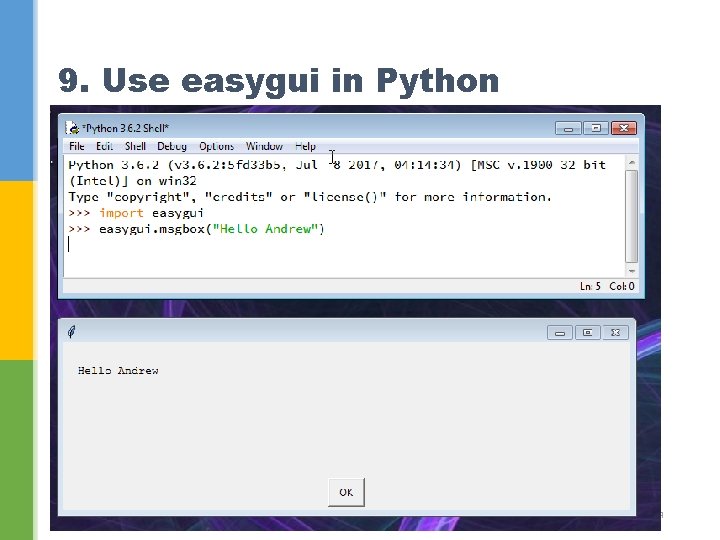Click the 'Type "copyright"' information line

point(310,197)
